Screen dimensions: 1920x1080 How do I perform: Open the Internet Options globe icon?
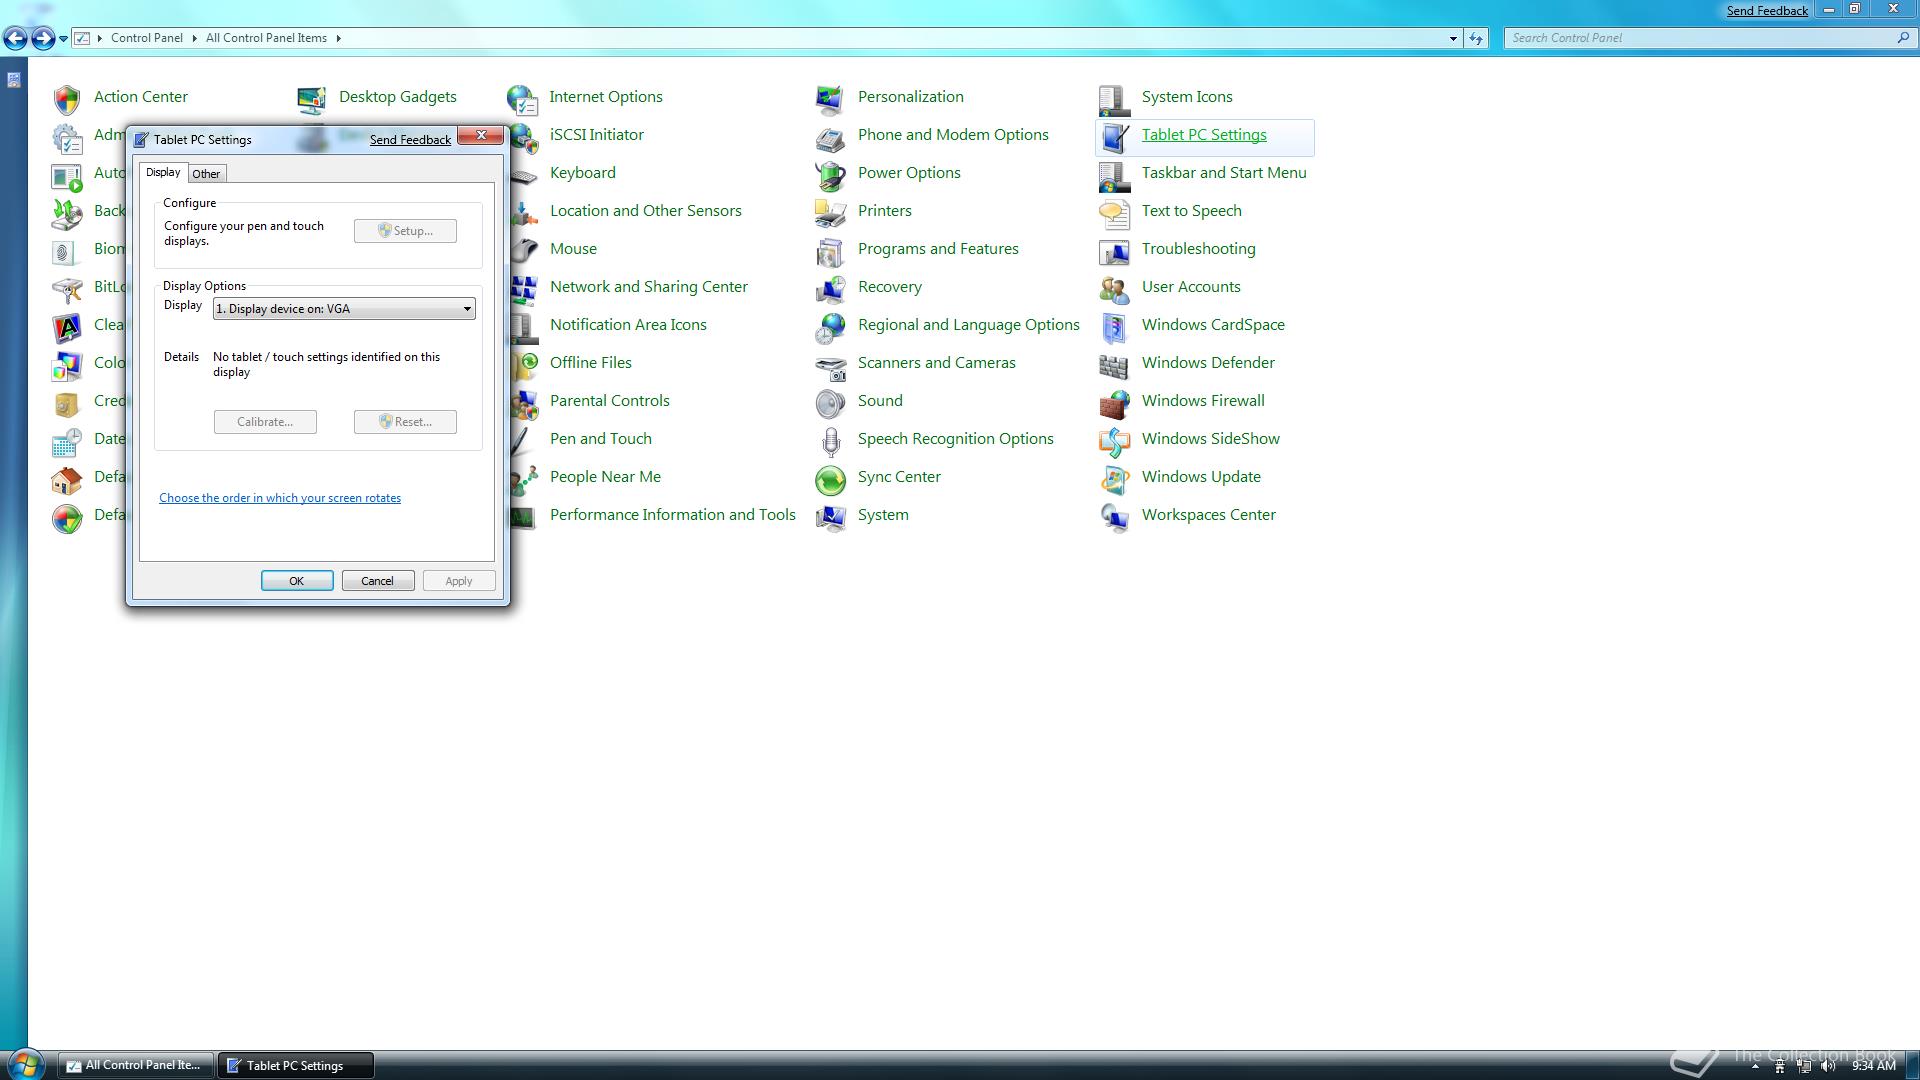tap(522, 99)
